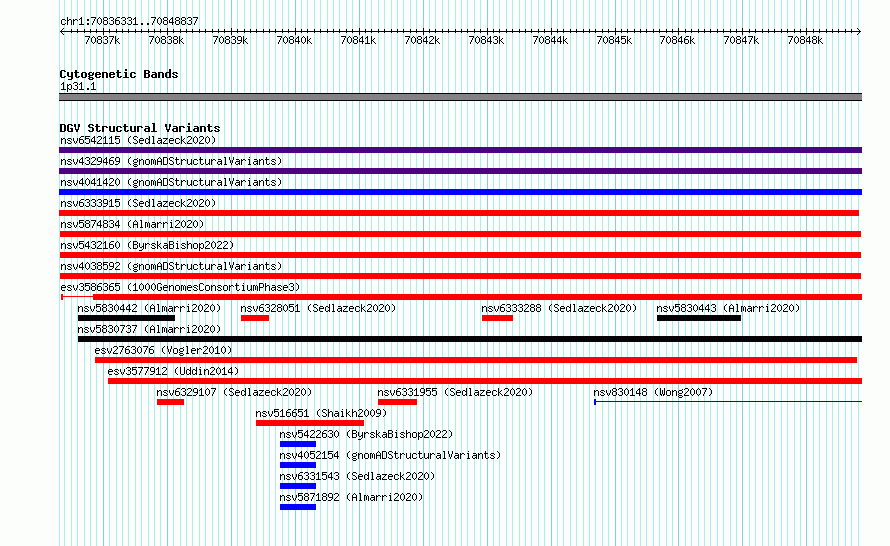890x546 pixels.
Task: Open the nsv6333288 (Sedlazeck2020) label
Action: tap(559, 308)
